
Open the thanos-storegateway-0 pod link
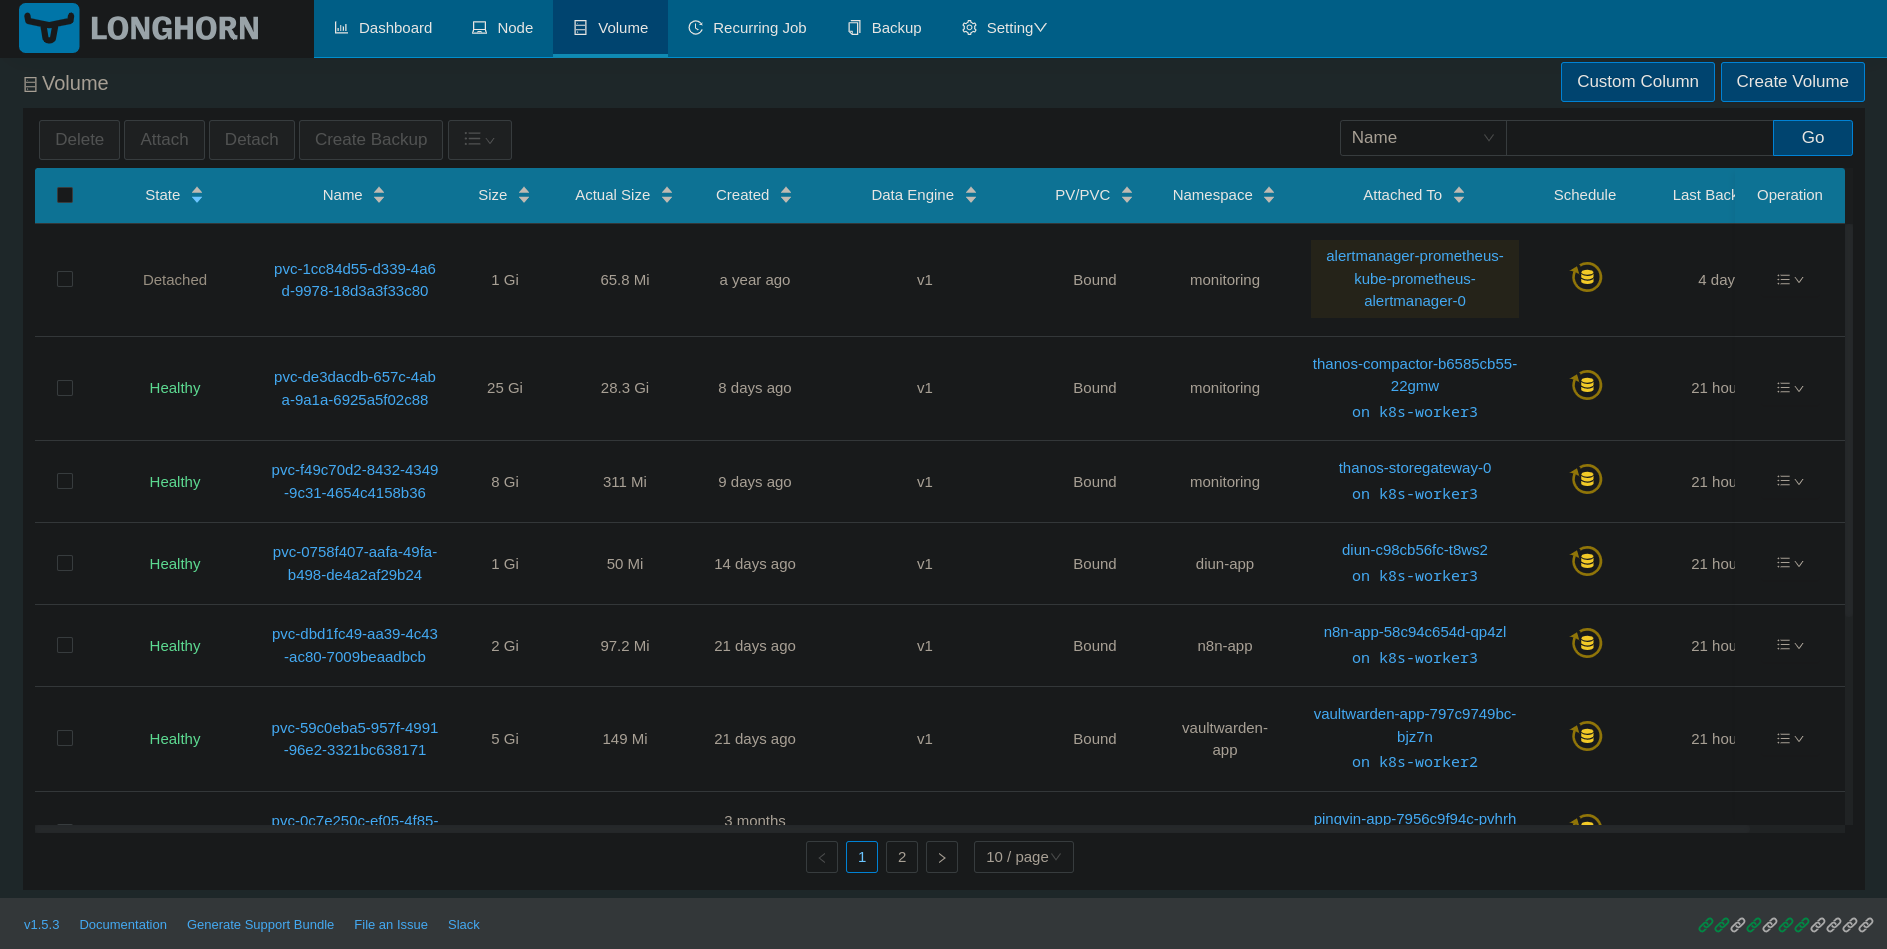point(1415,468)
